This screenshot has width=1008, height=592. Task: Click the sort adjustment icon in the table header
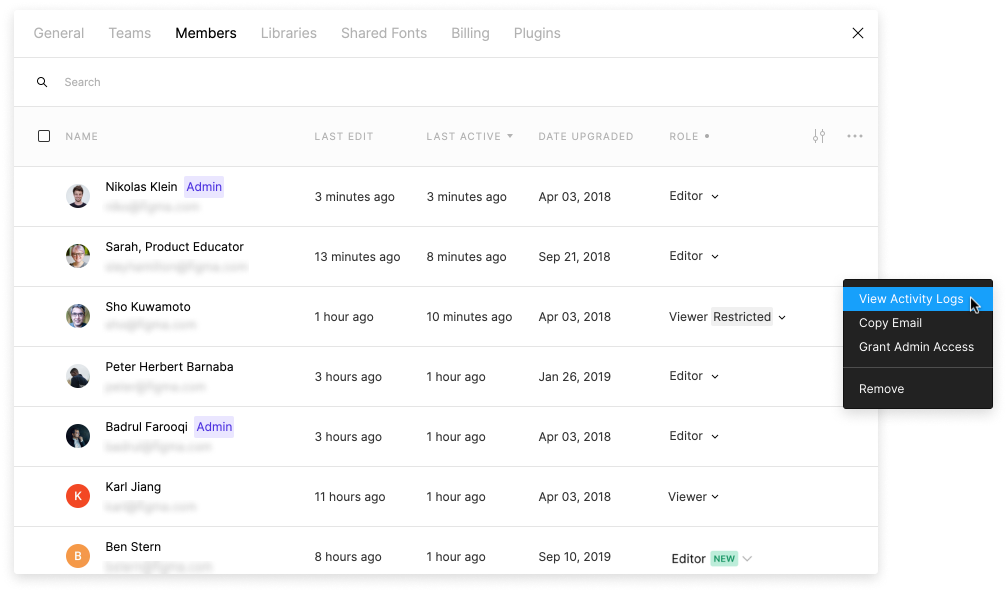pos(819,136)
